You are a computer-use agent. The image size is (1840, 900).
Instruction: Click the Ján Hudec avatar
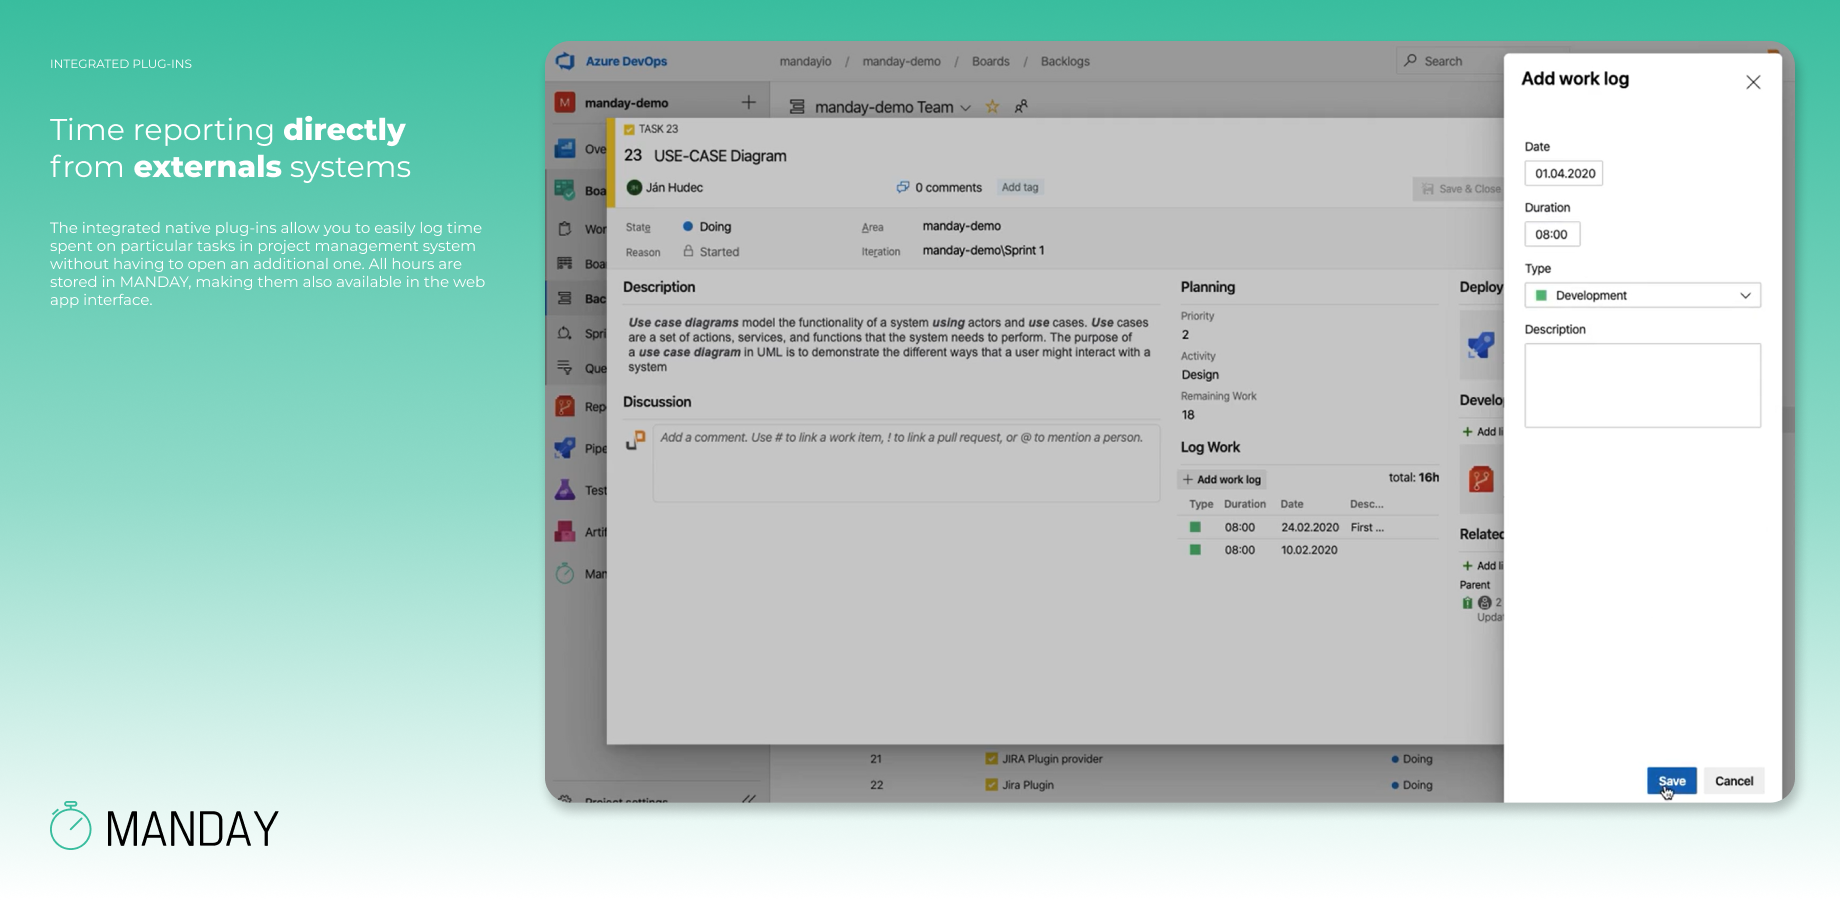pos(634,187)
